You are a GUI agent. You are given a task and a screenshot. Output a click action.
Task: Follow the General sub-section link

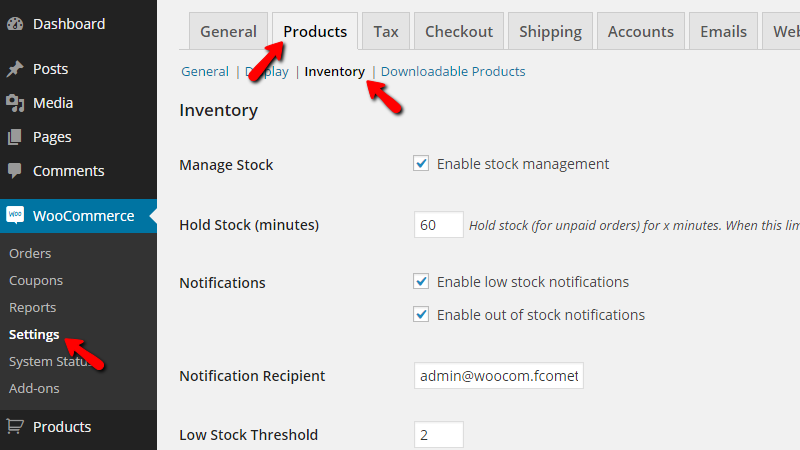[x=205, y=71]
